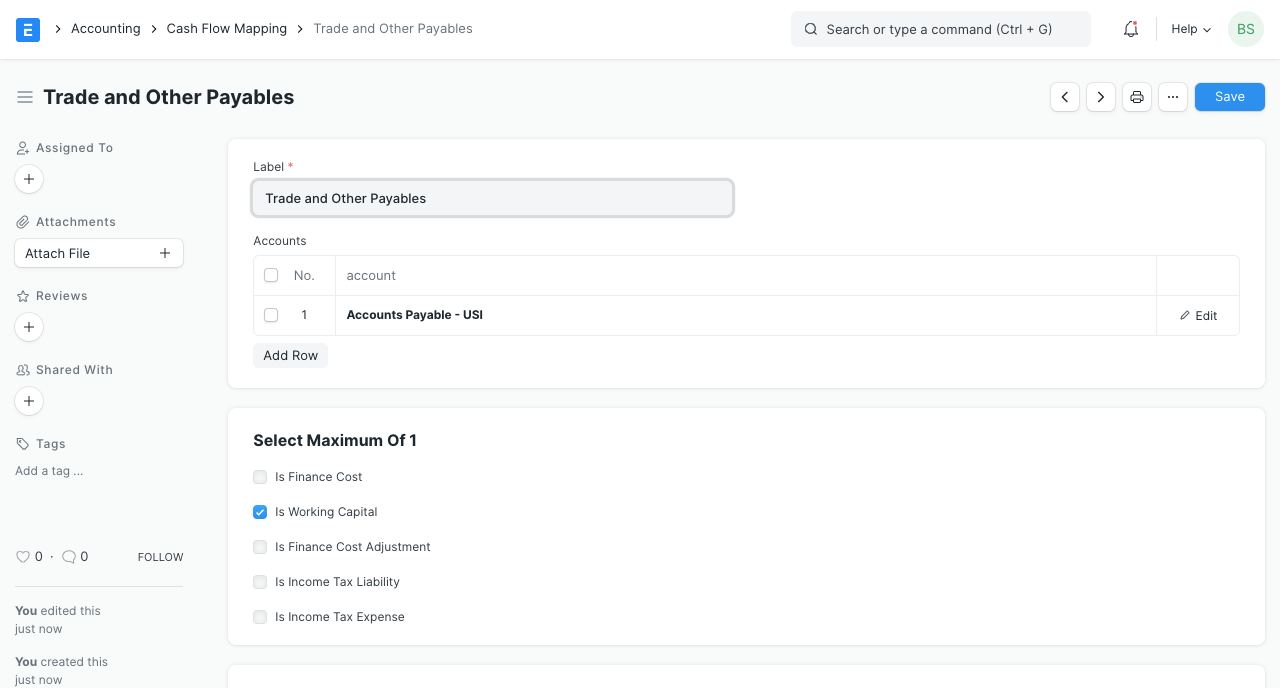
Task: Click the Save button
Action: tap(1229, 97)
